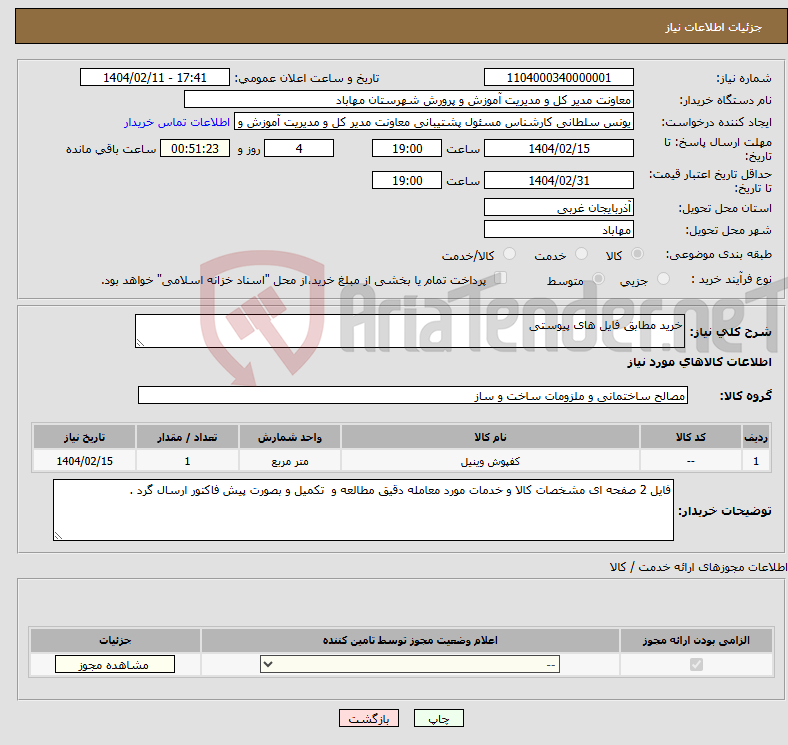Click the متر مربع unit cell

pyautogui.click(x=290, y=461)
